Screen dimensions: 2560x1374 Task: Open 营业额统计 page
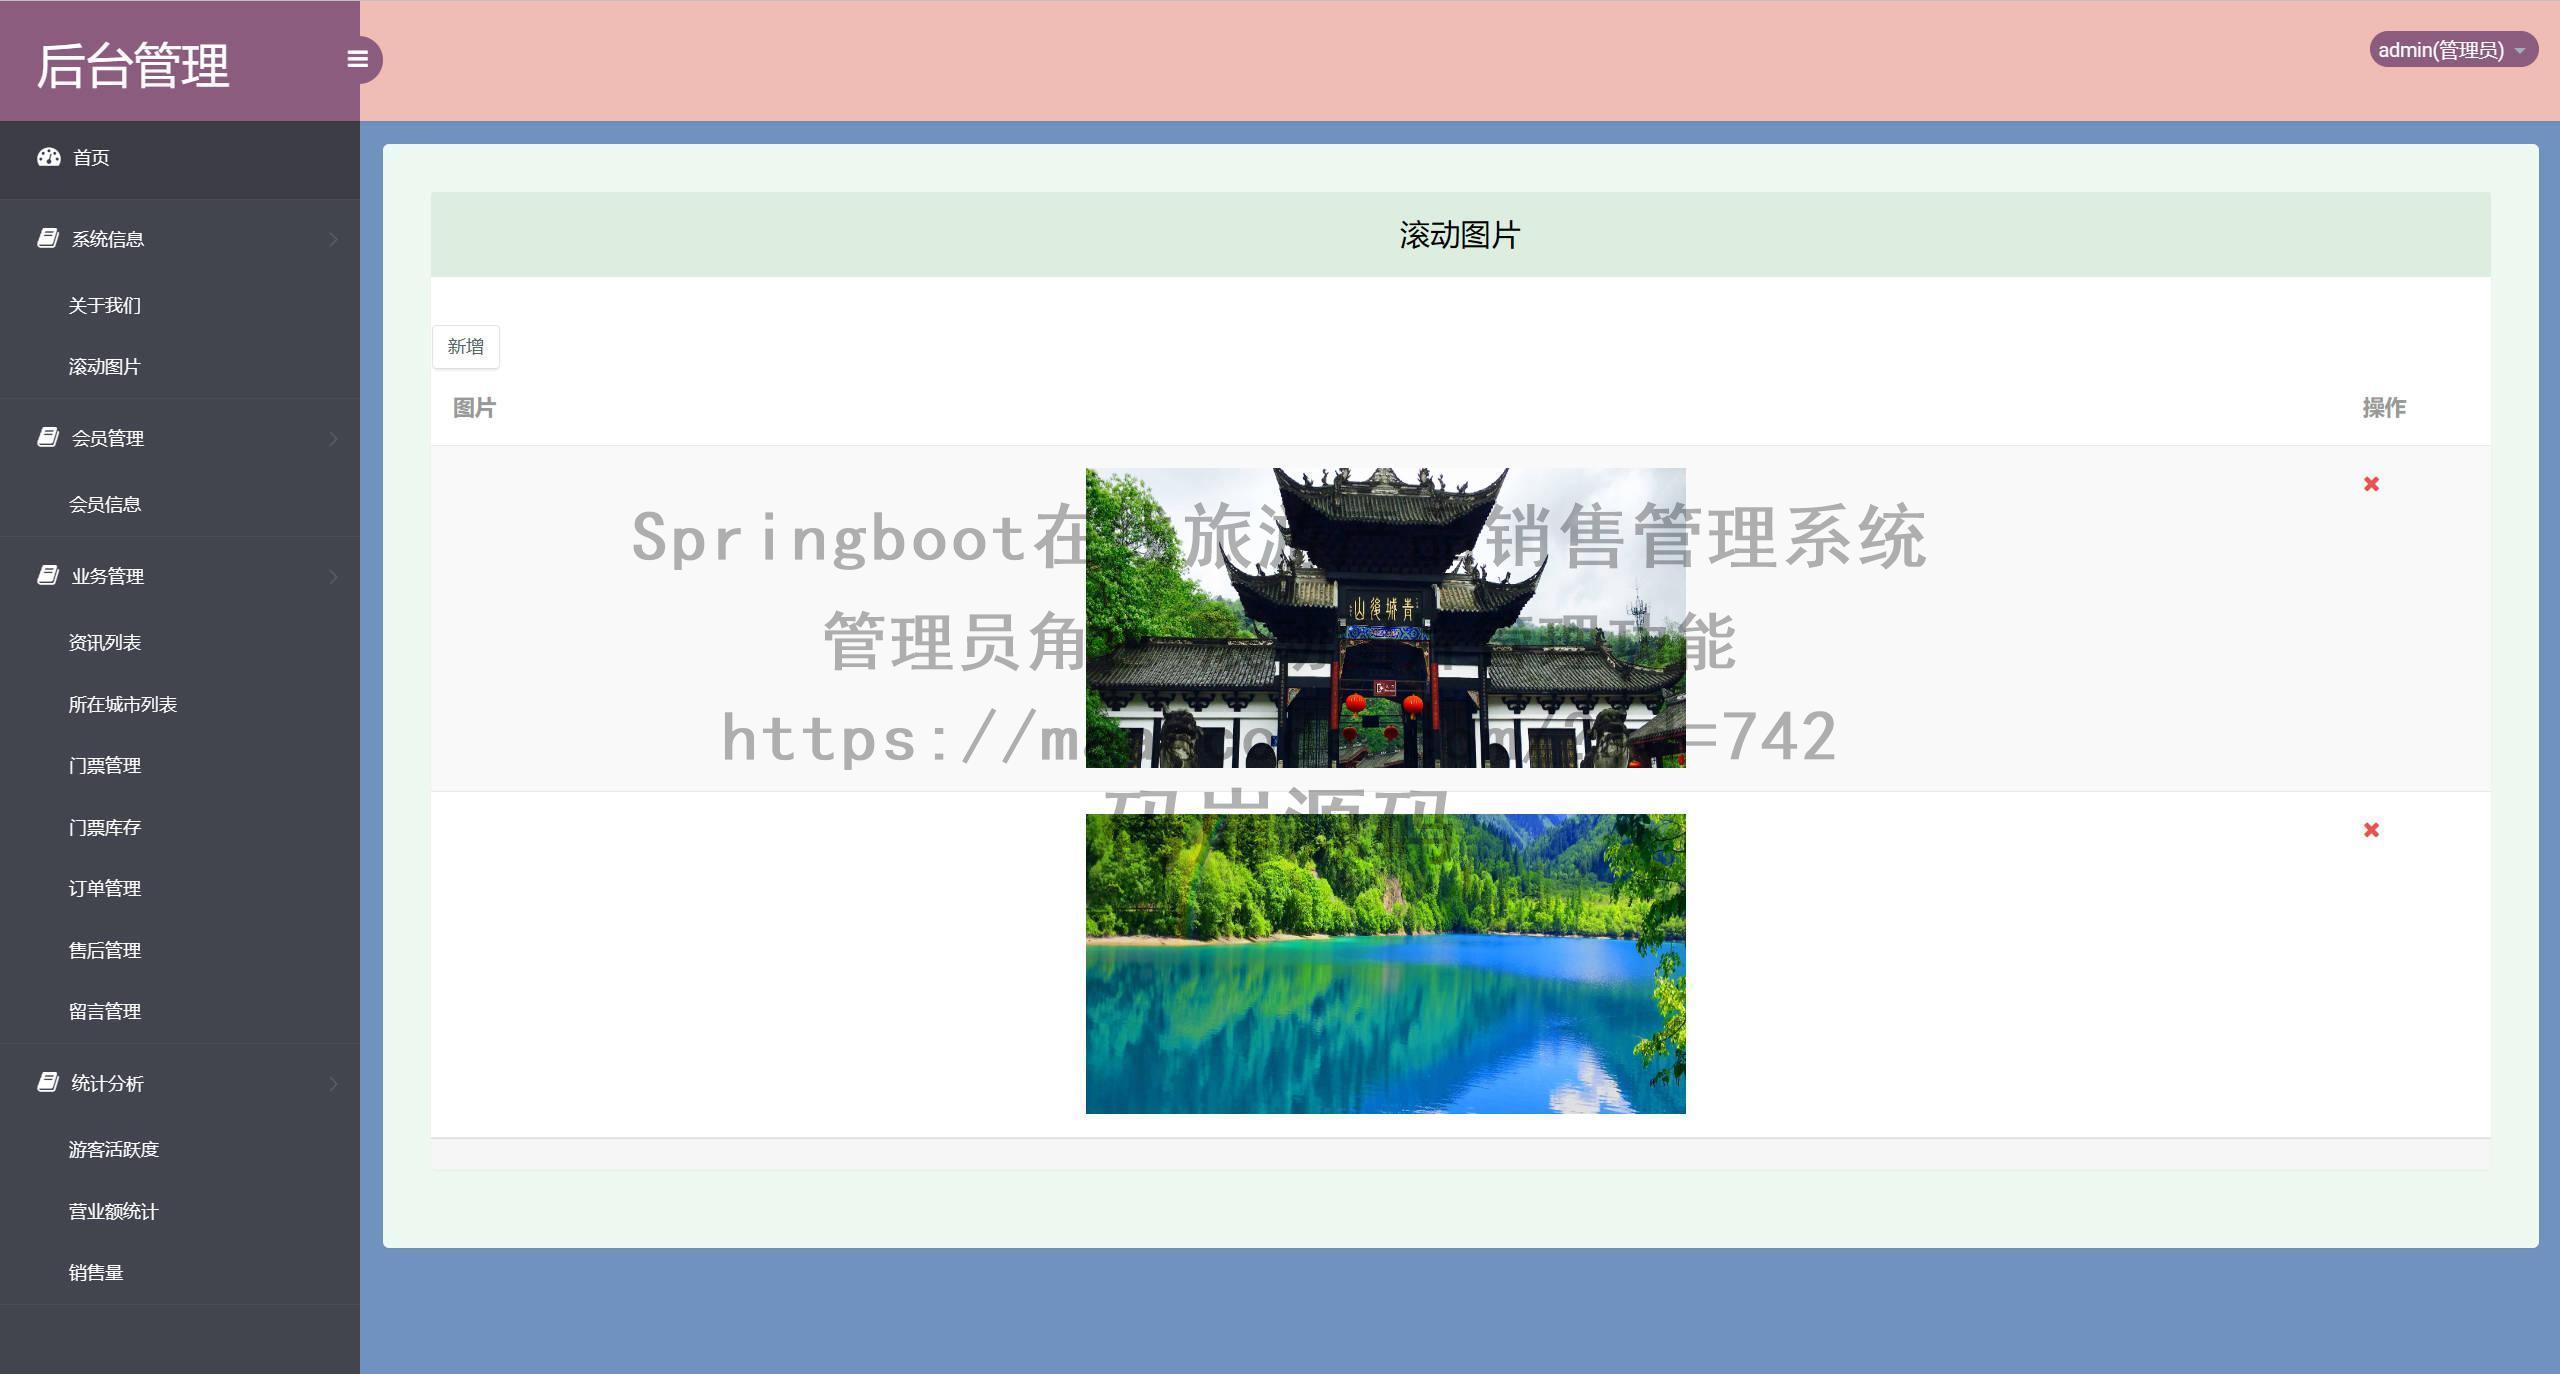click(113, 1211)
